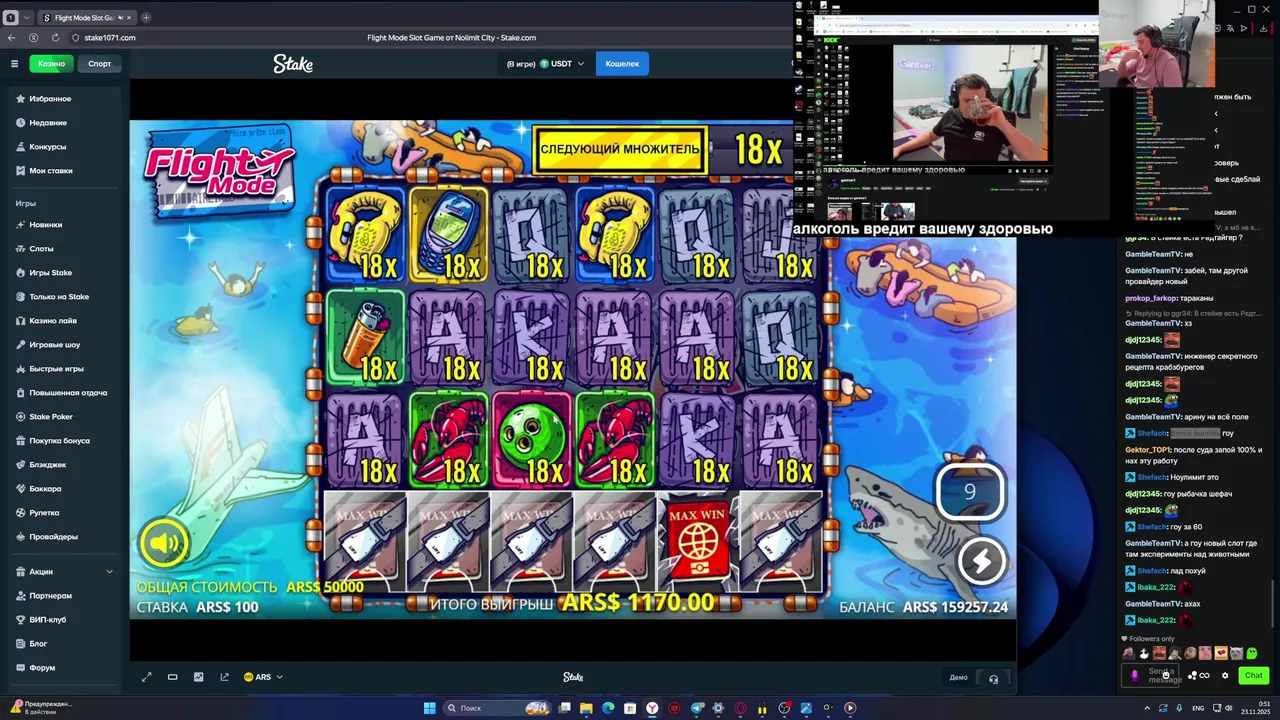This screenshot has width=1280, height=720.
Task: Switch to the Казино section
Action: click(51, 64)
